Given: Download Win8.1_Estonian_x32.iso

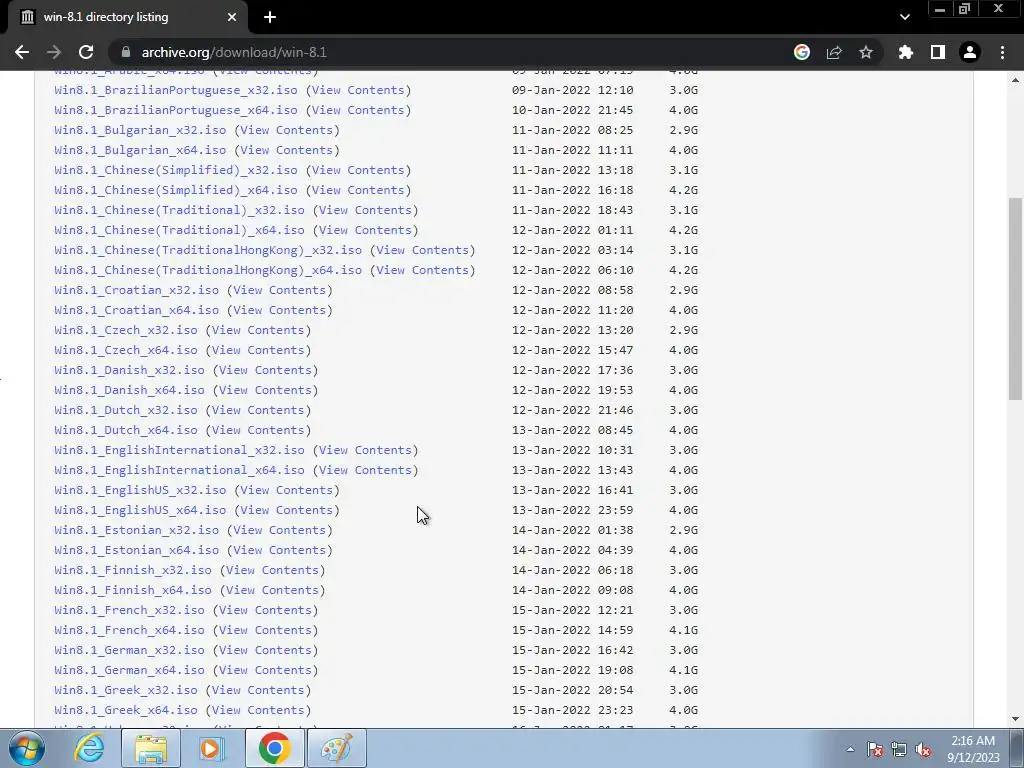Looking at the screenshot, I should [x=136, y=530].
